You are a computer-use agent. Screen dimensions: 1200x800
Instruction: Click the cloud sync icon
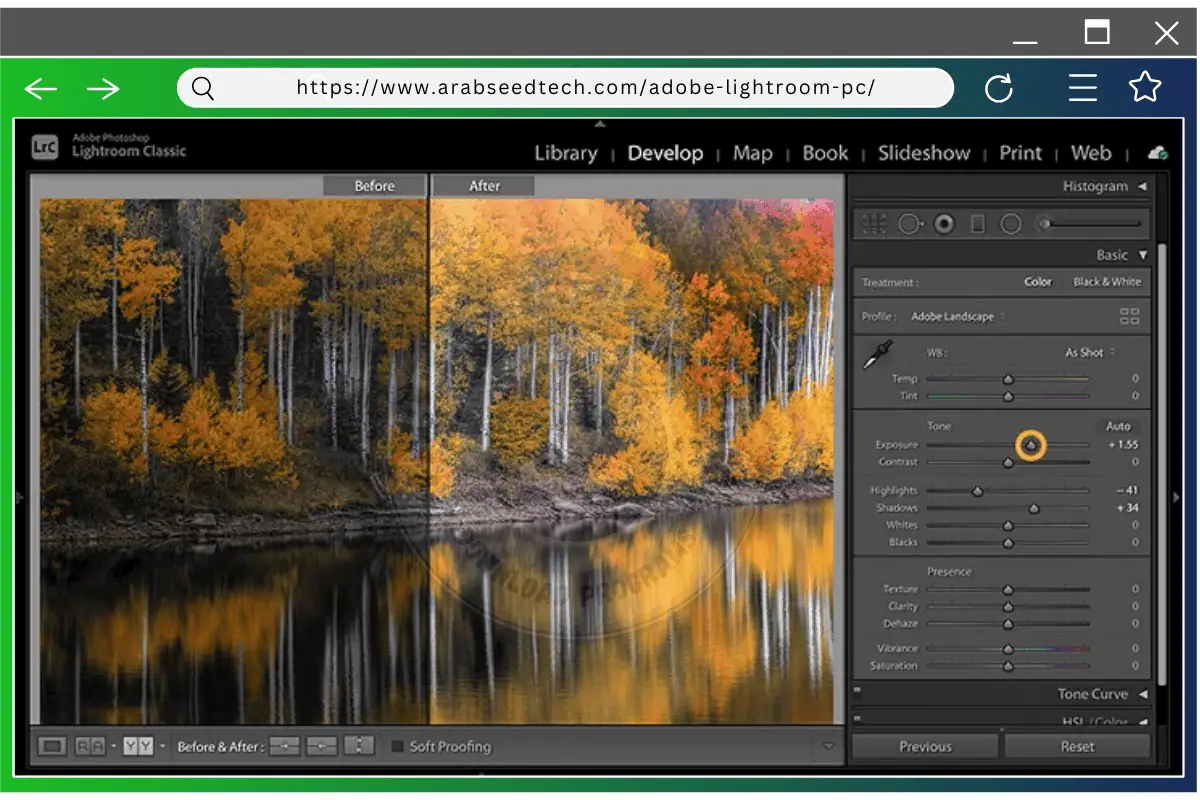[1158, 153]
